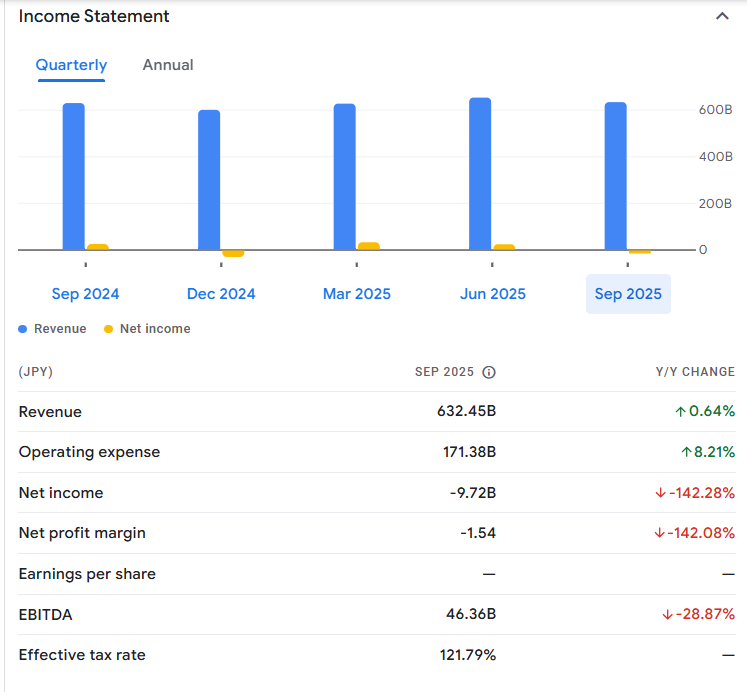The width and height of the screenshot is (747, 692).
Task: Click the blue Revenue legend dot
Action: (23, 329)
